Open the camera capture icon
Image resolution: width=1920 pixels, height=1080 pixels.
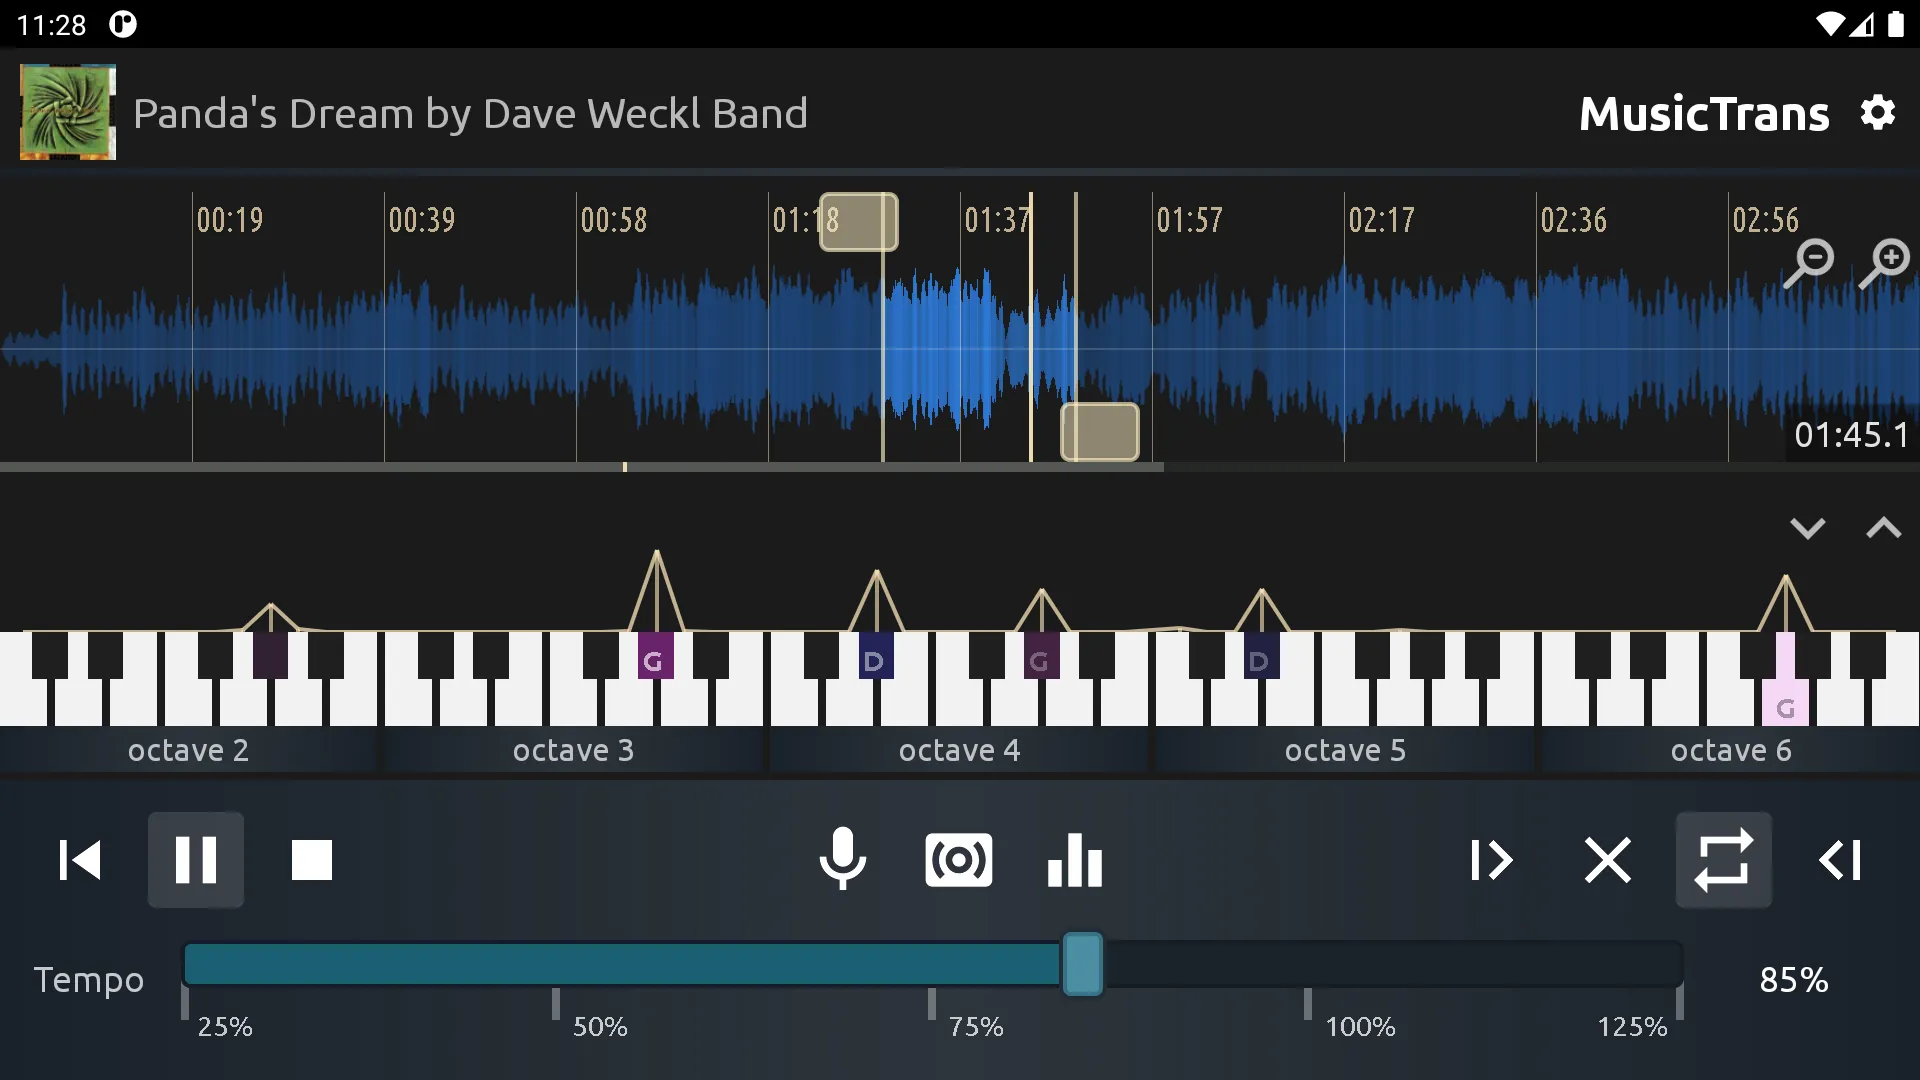coord(959,860)
